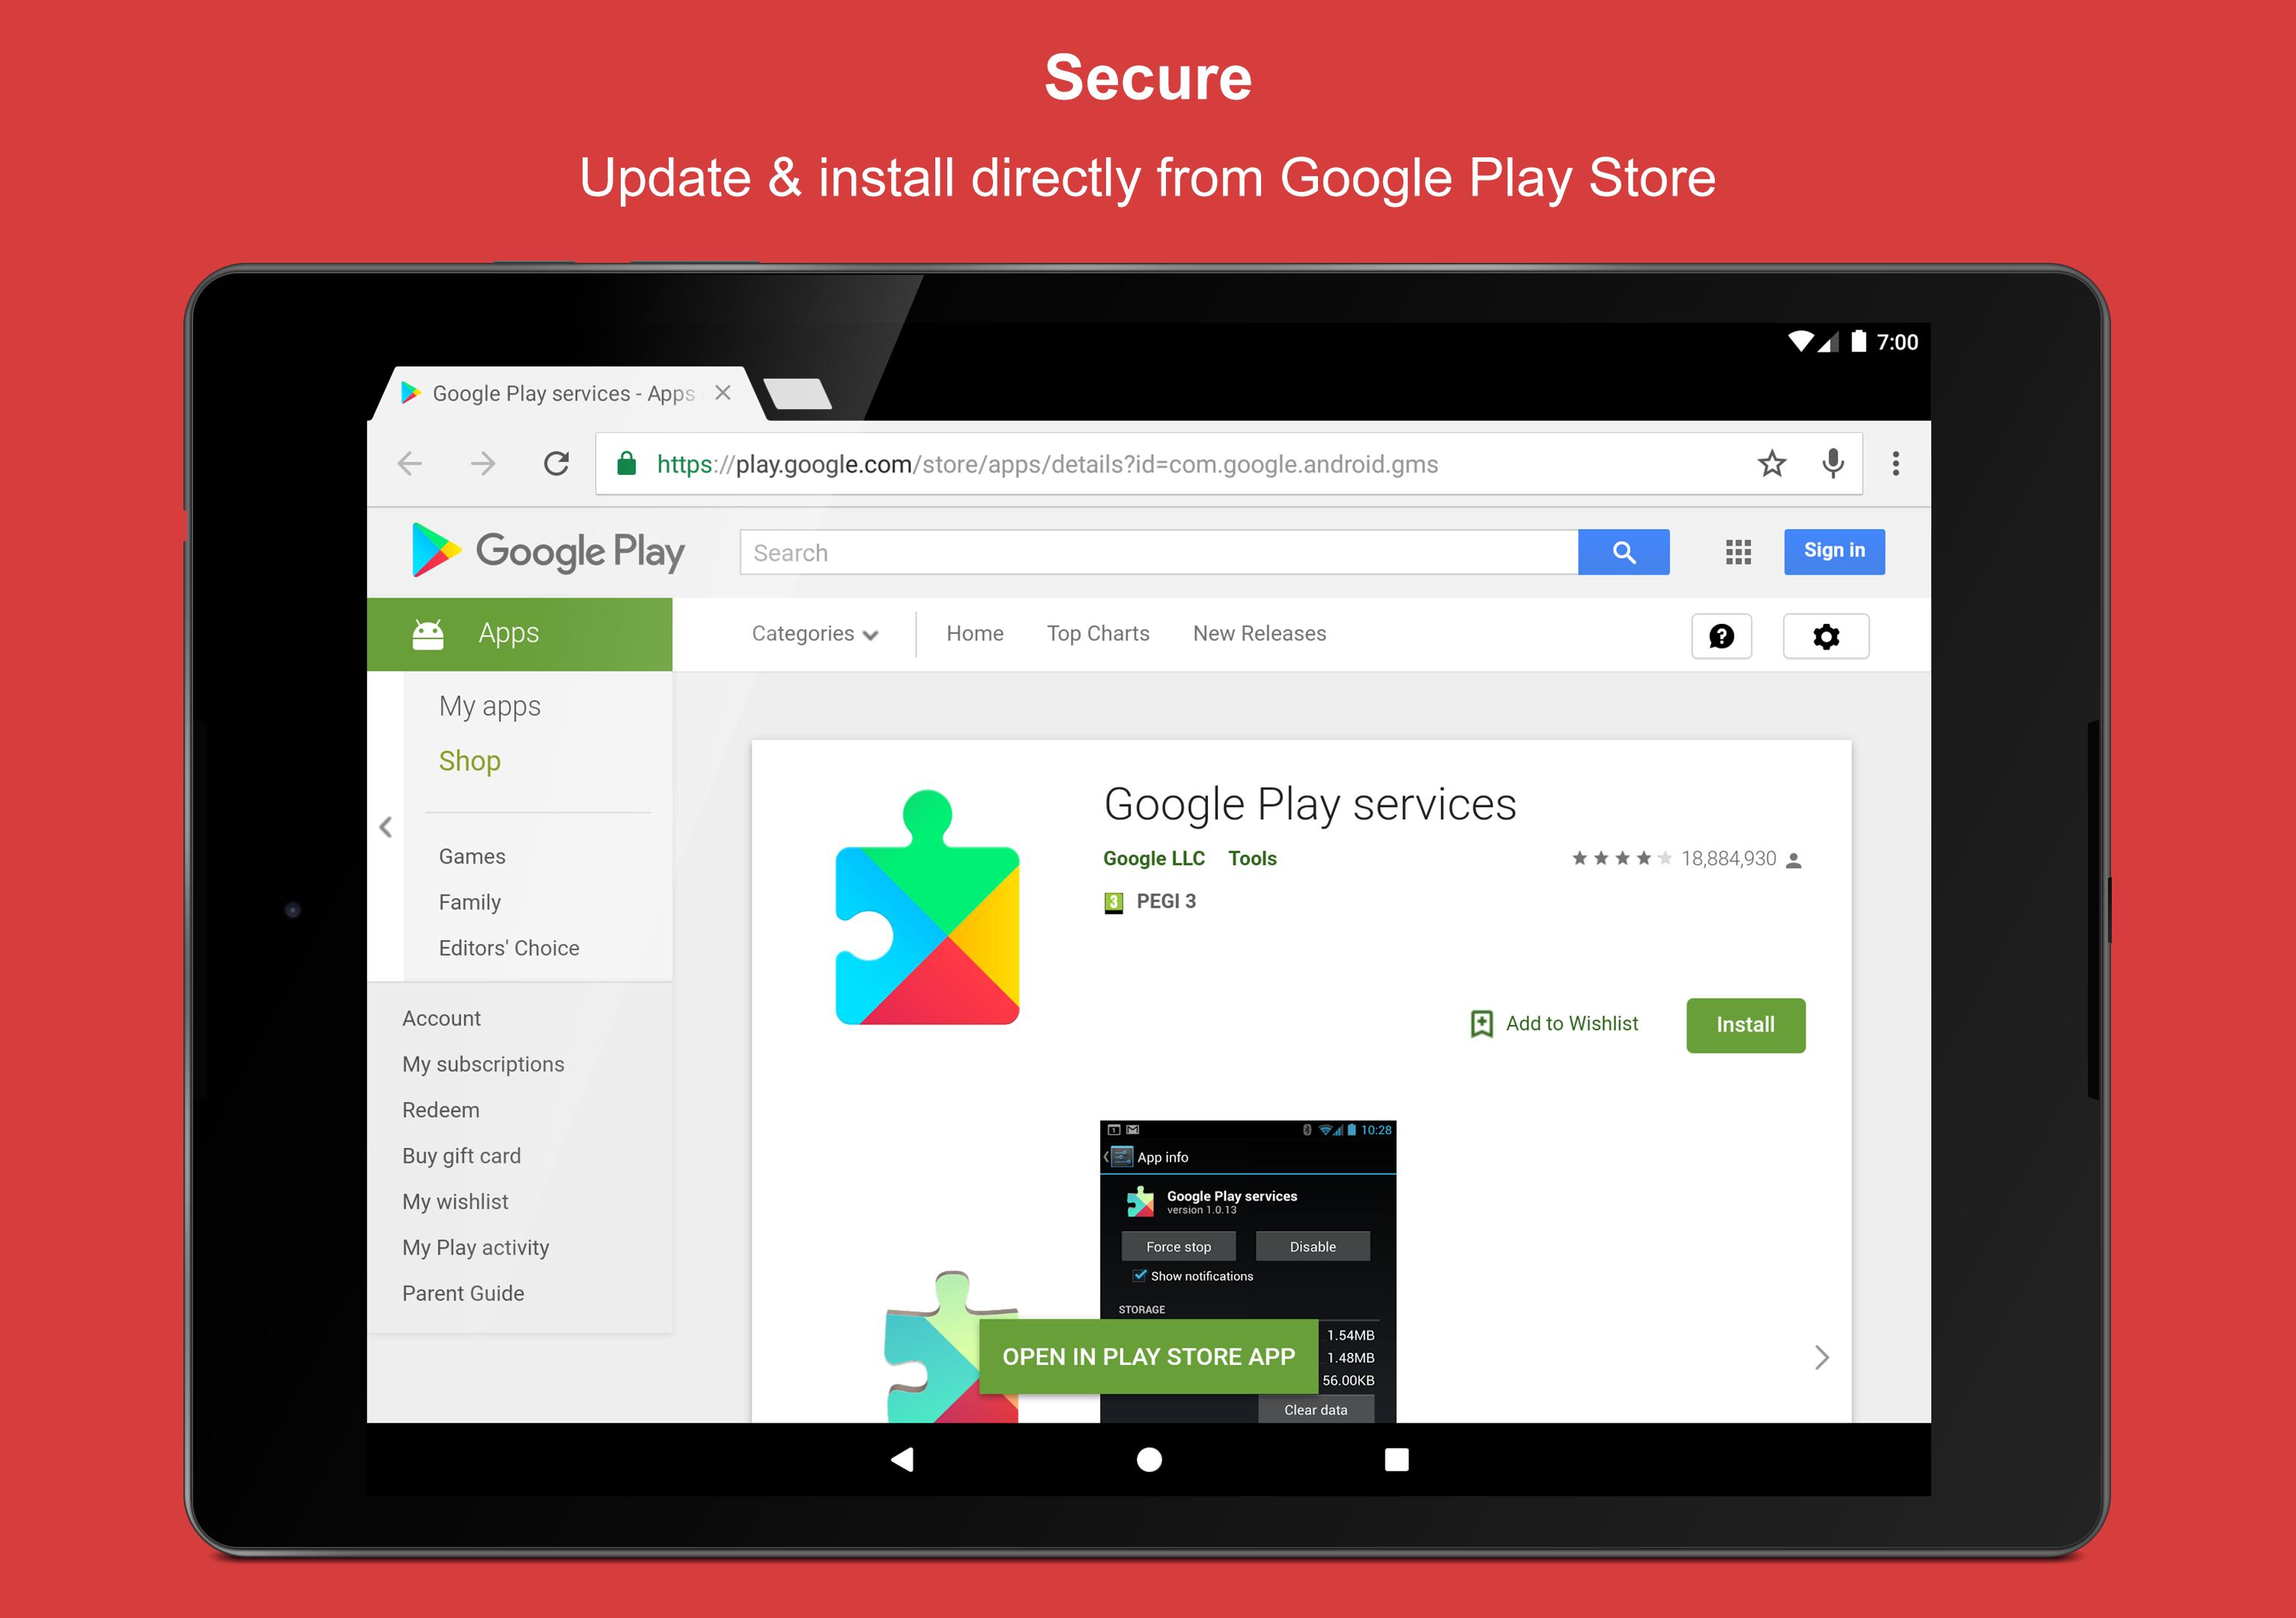Select Top Charts navigation menu item

click(1097, 632)
